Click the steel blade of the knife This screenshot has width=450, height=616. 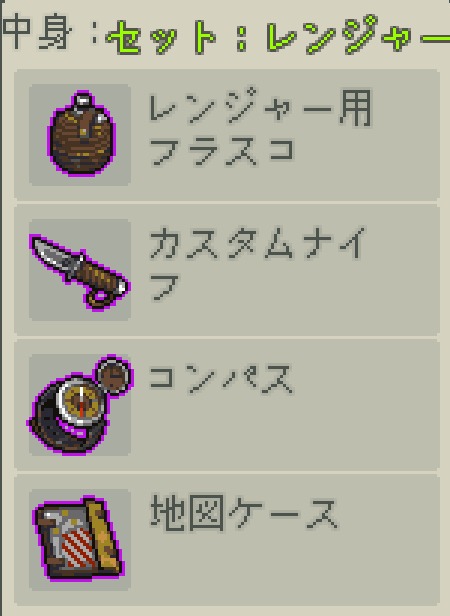point(55,255)
